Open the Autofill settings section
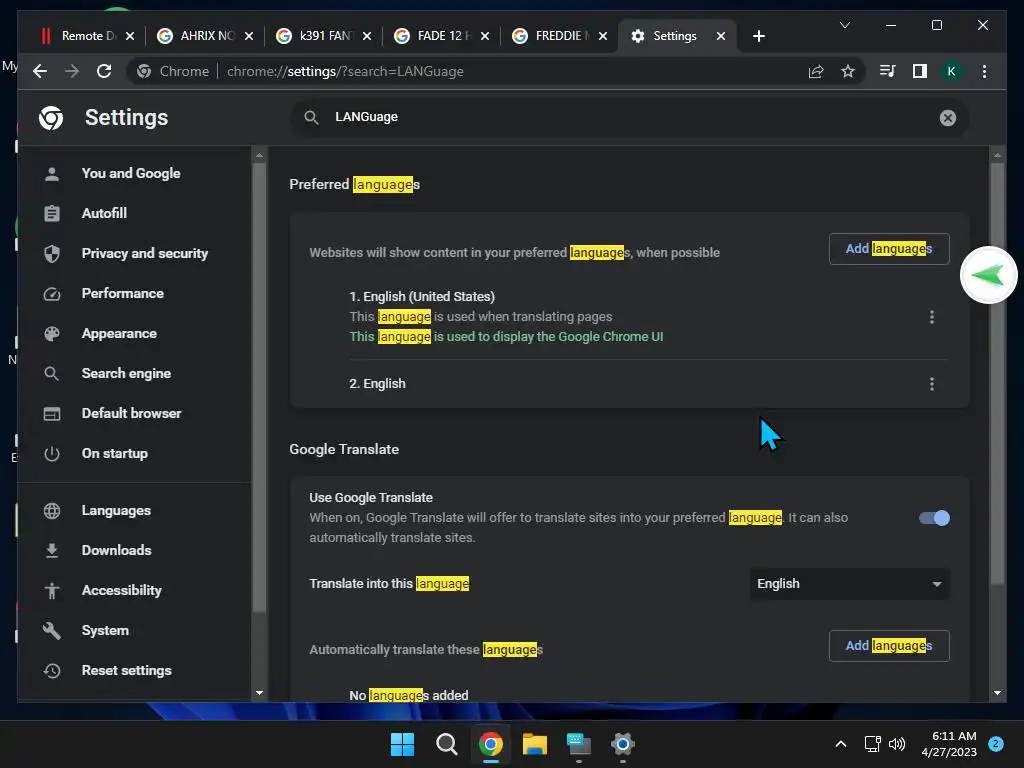 104,213
